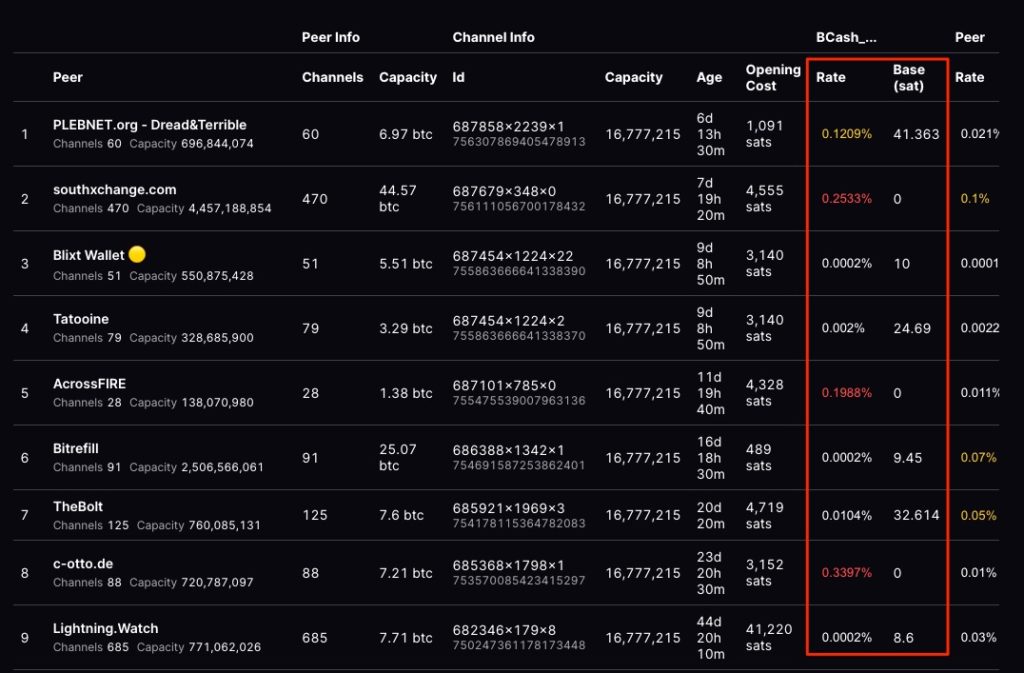
Task: Click channel id 687454×1224×2
Action: [x=508, y=321]
